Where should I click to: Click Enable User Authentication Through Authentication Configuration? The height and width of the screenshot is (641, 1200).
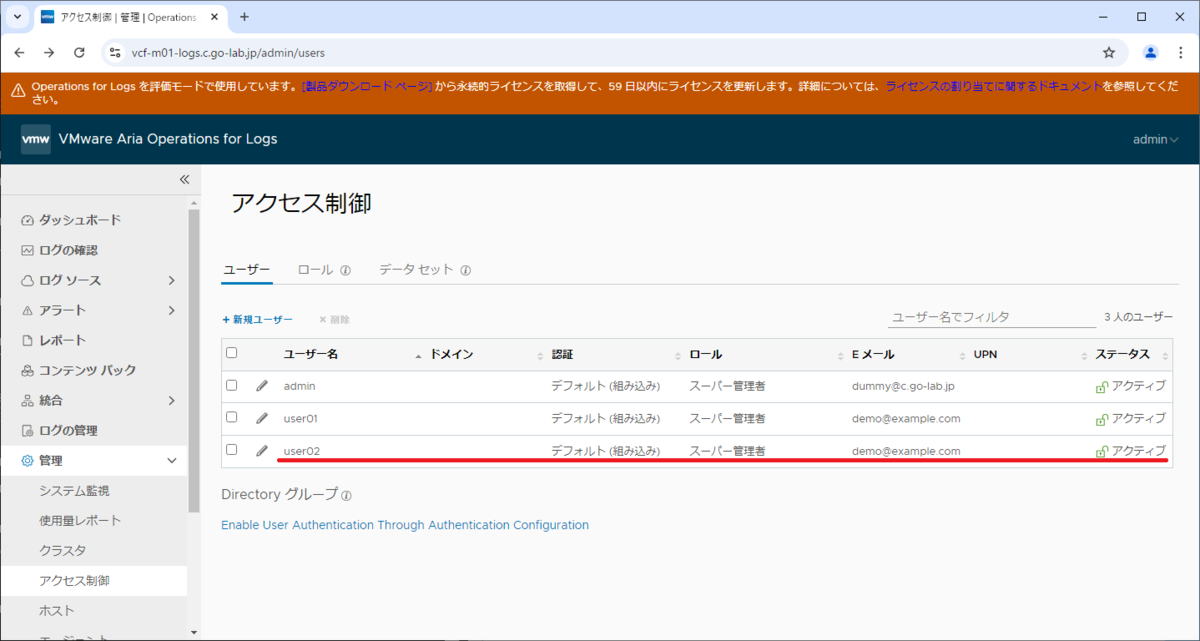405,524
